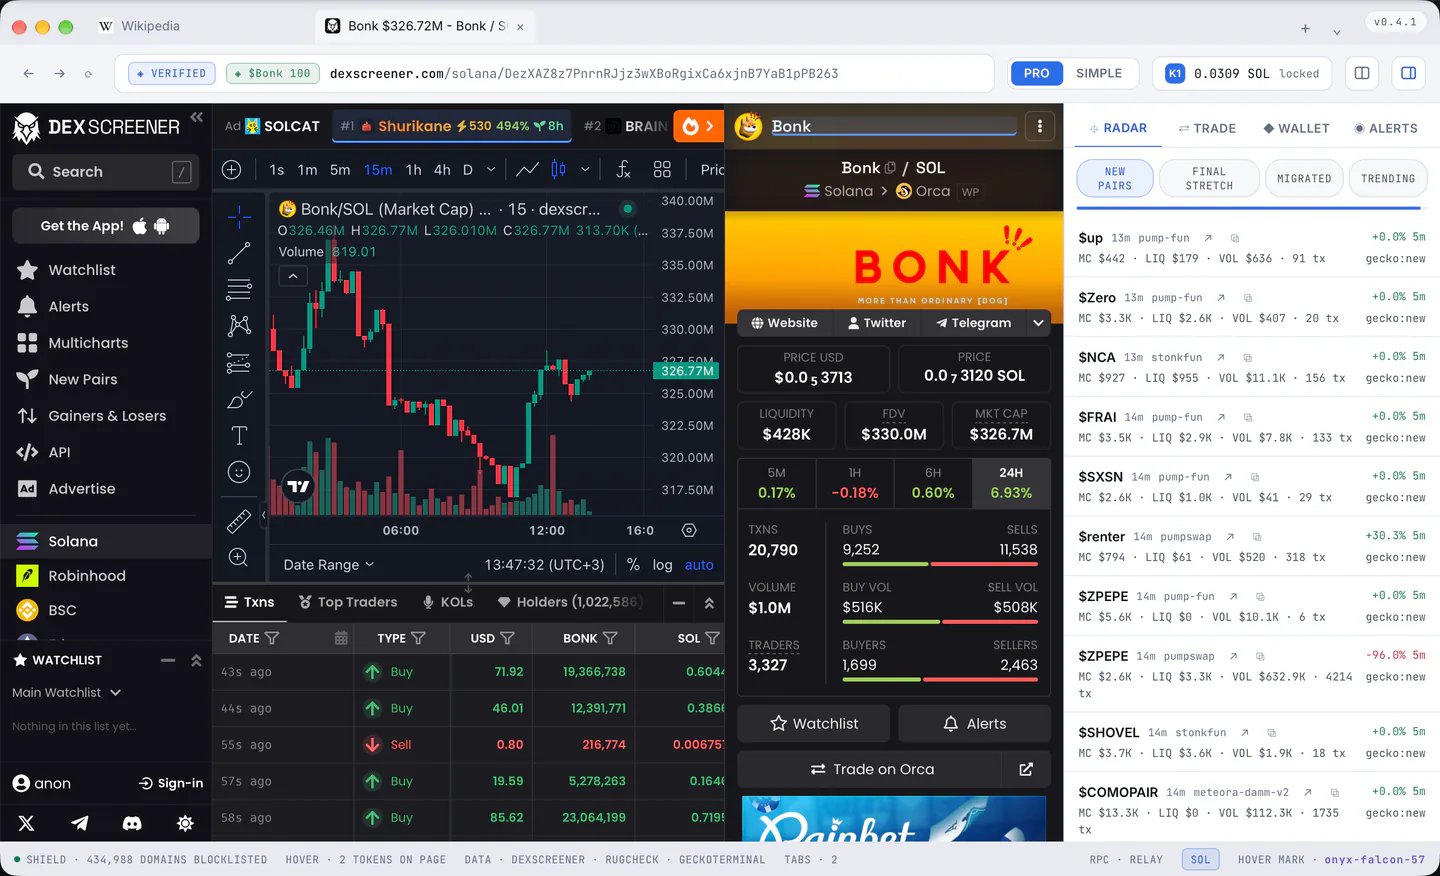1440x876 pixels.
Task: Select the ruler measure tool
Action: point(239,521)
